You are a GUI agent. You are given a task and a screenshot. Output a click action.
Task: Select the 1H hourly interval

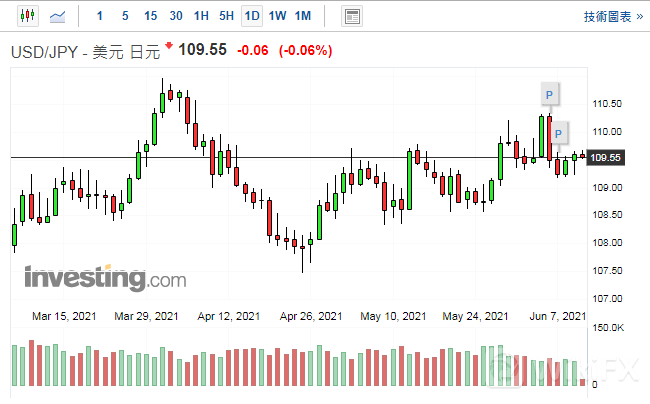click(201, 16)
